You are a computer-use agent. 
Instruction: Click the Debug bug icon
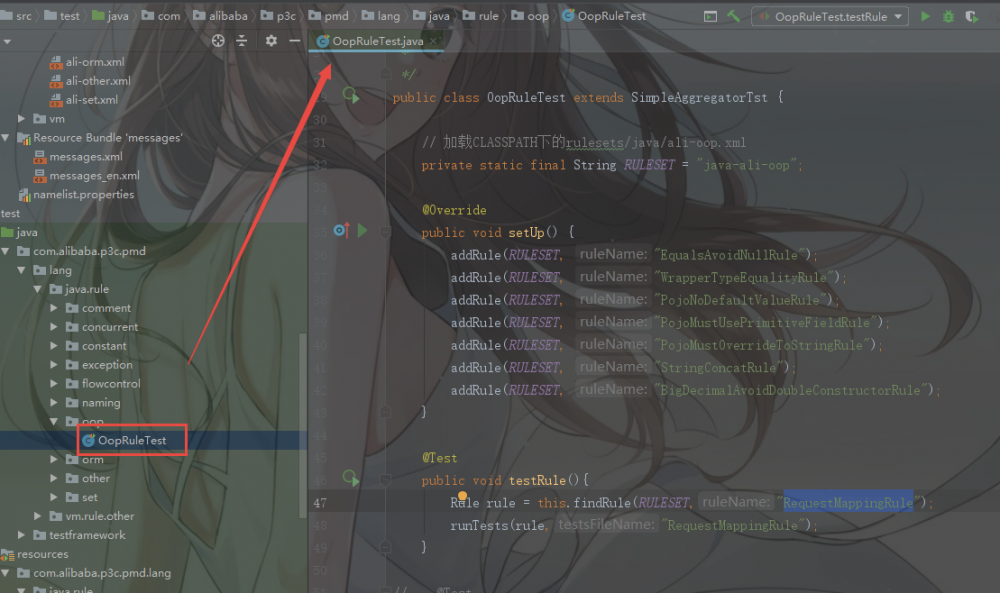tap(948, 17)
